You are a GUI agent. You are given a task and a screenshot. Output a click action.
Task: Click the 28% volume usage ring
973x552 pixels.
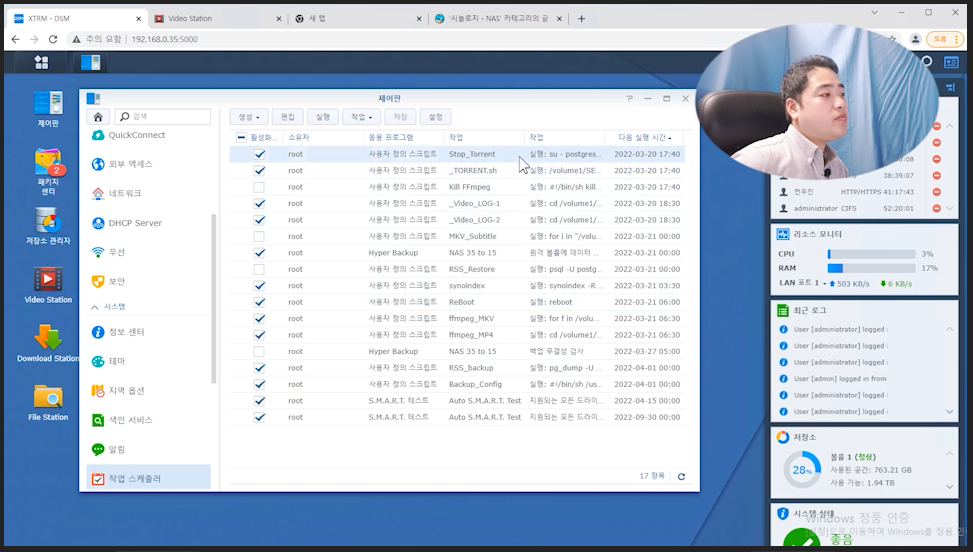click(802, 470)
